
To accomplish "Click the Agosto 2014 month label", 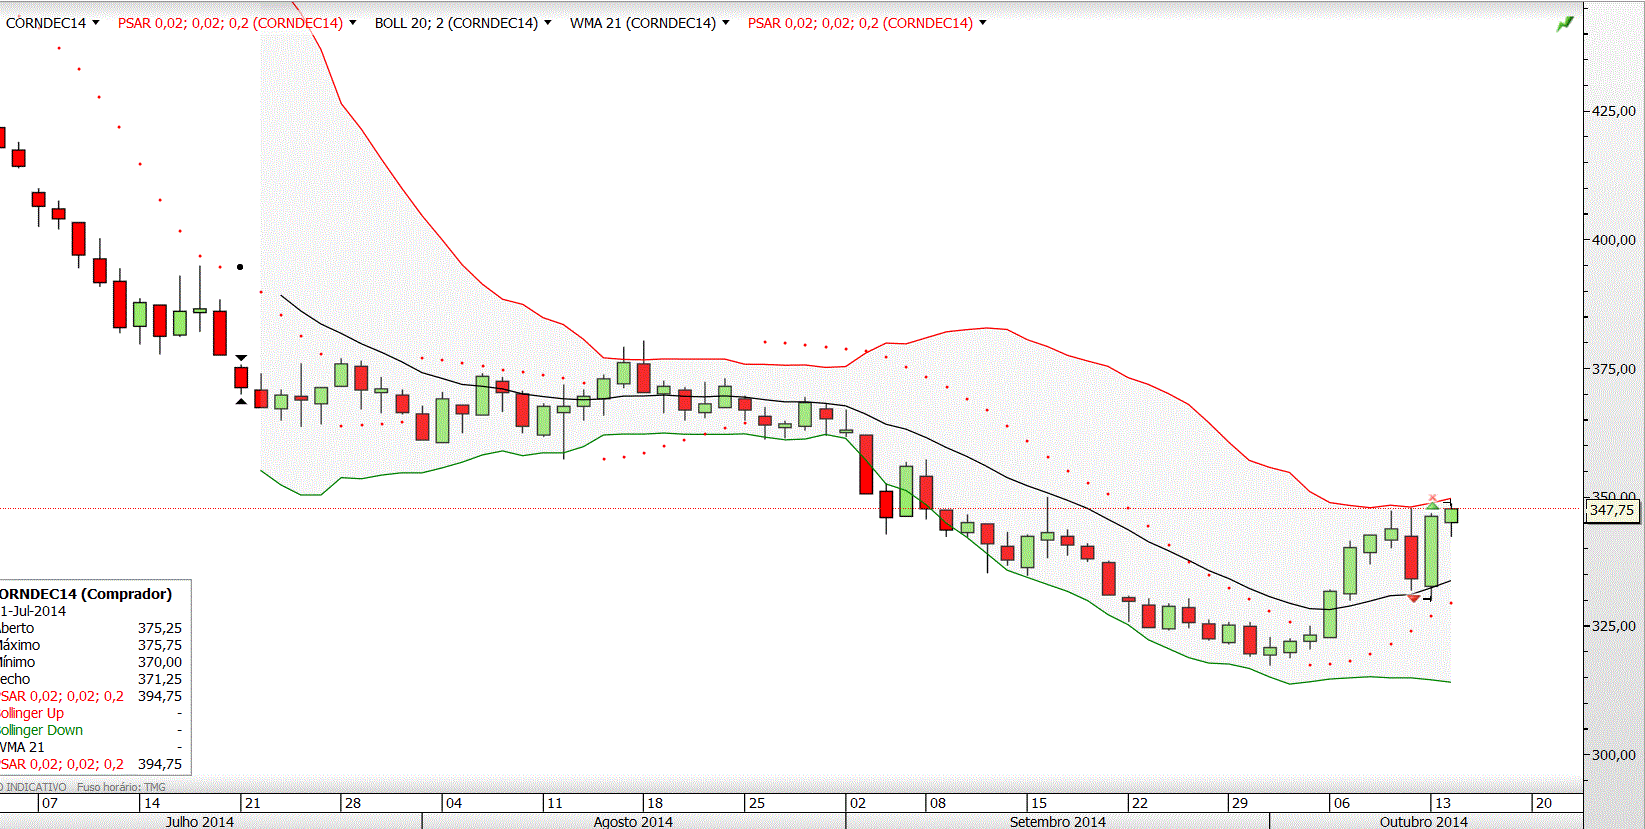I will click(x=633, y=821).
